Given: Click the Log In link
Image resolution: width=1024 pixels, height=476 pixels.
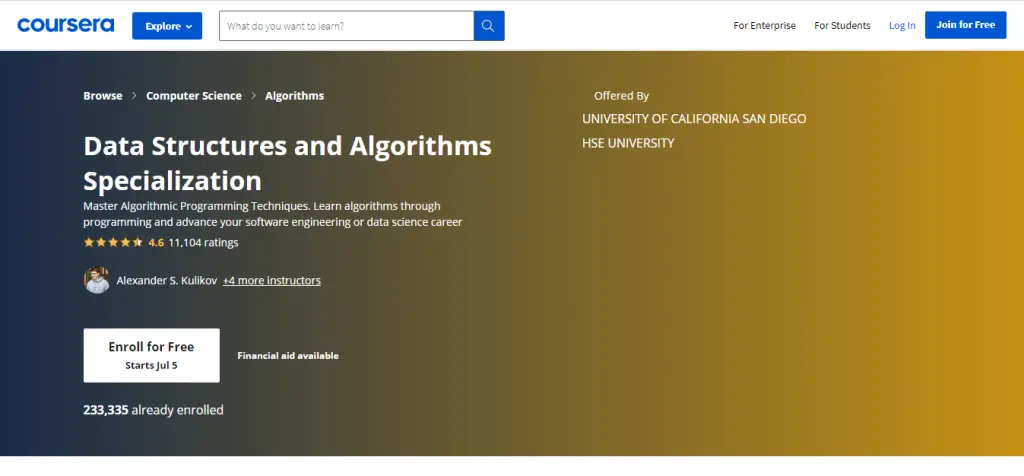Looking at the screenshot, I should [x=902, y=26].
